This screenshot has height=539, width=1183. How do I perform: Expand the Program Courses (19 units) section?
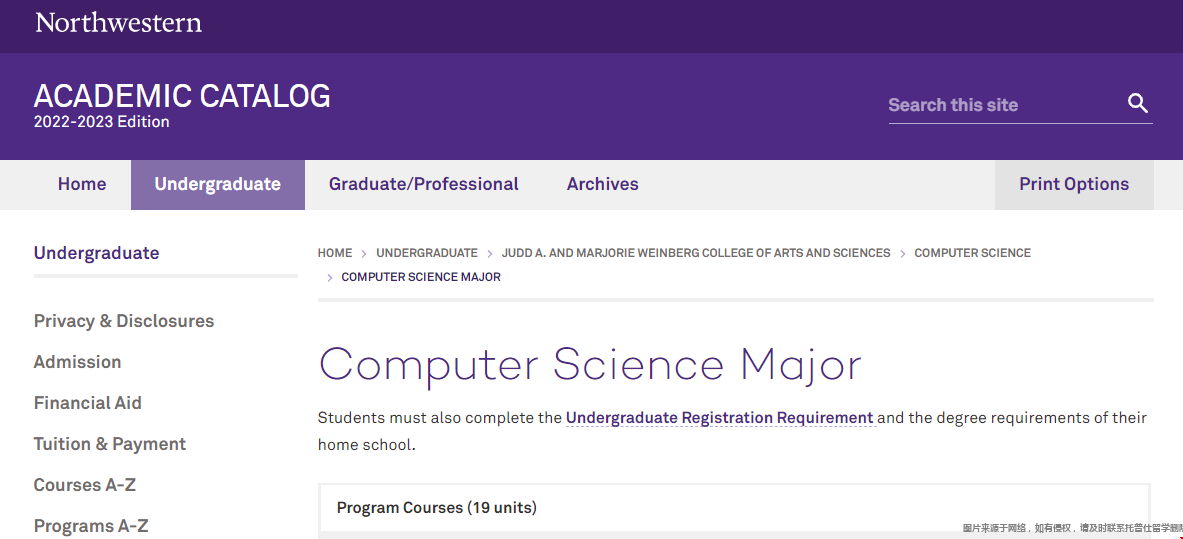[734, 507]
